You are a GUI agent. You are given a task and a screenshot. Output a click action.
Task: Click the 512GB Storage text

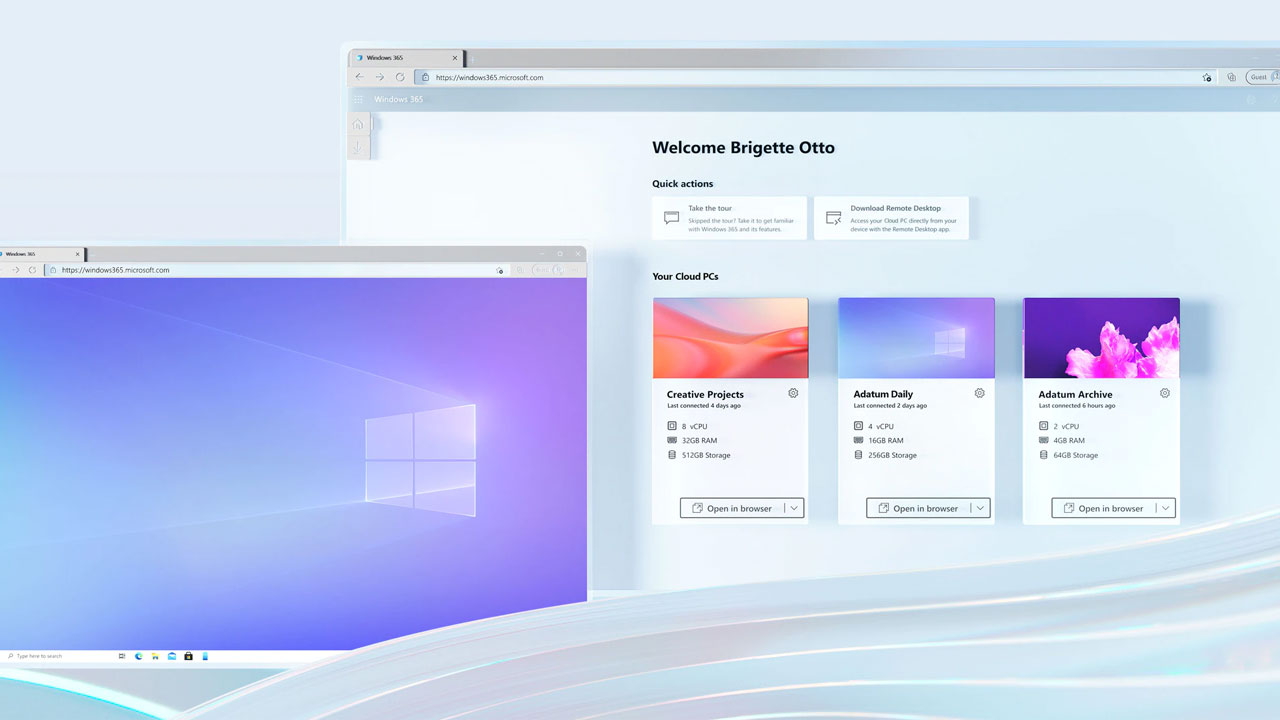(706, 455)
